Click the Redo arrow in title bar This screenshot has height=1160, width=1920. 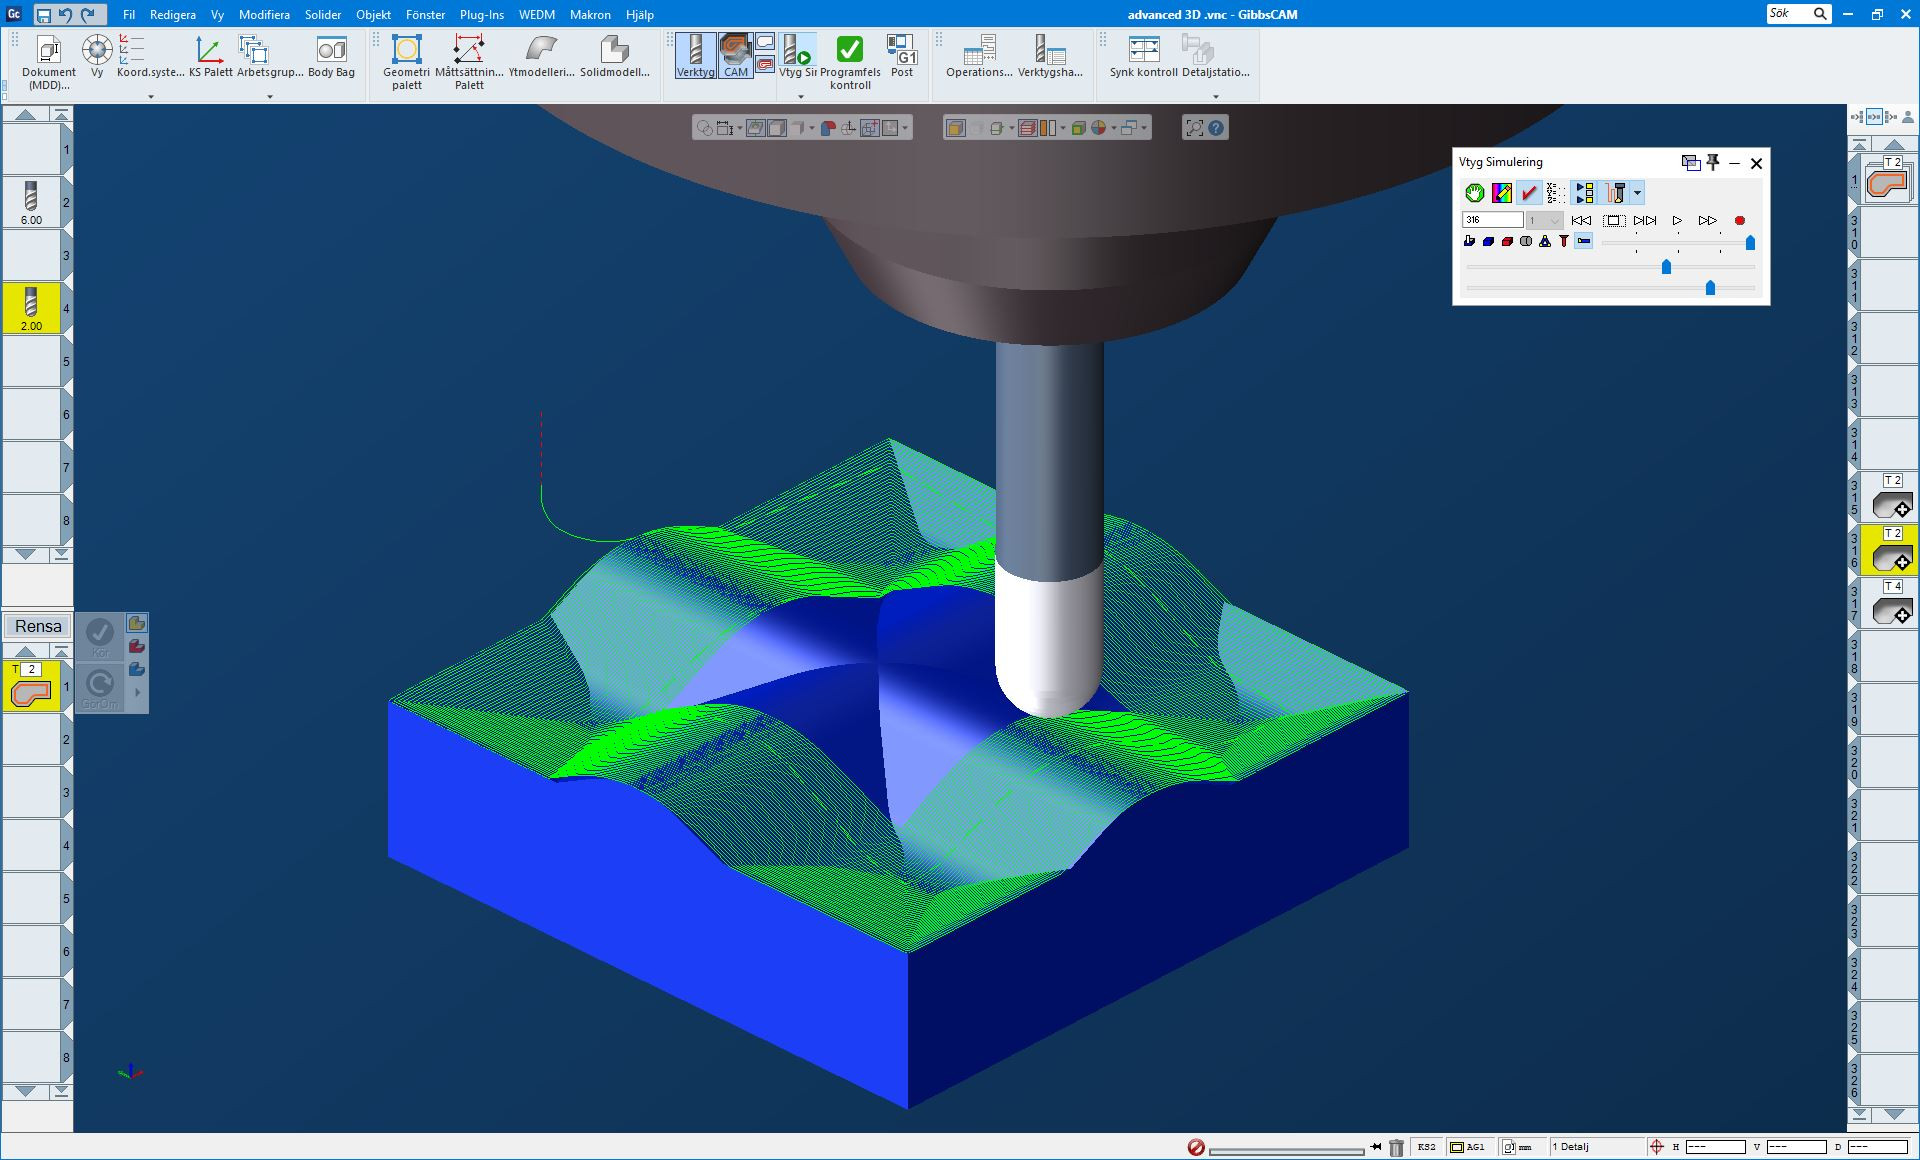click(x=88, y=15)
